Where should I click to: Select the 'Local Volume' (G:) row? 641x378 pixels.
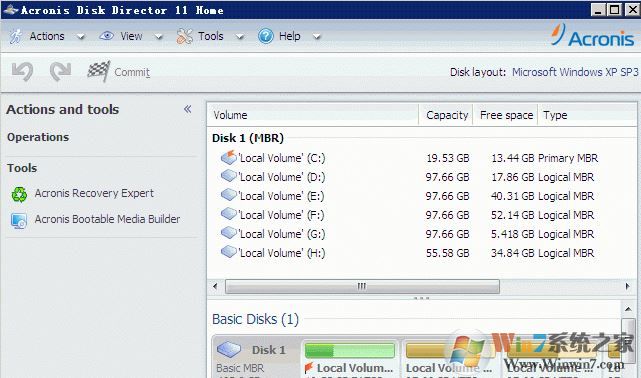tap(421, 234)
